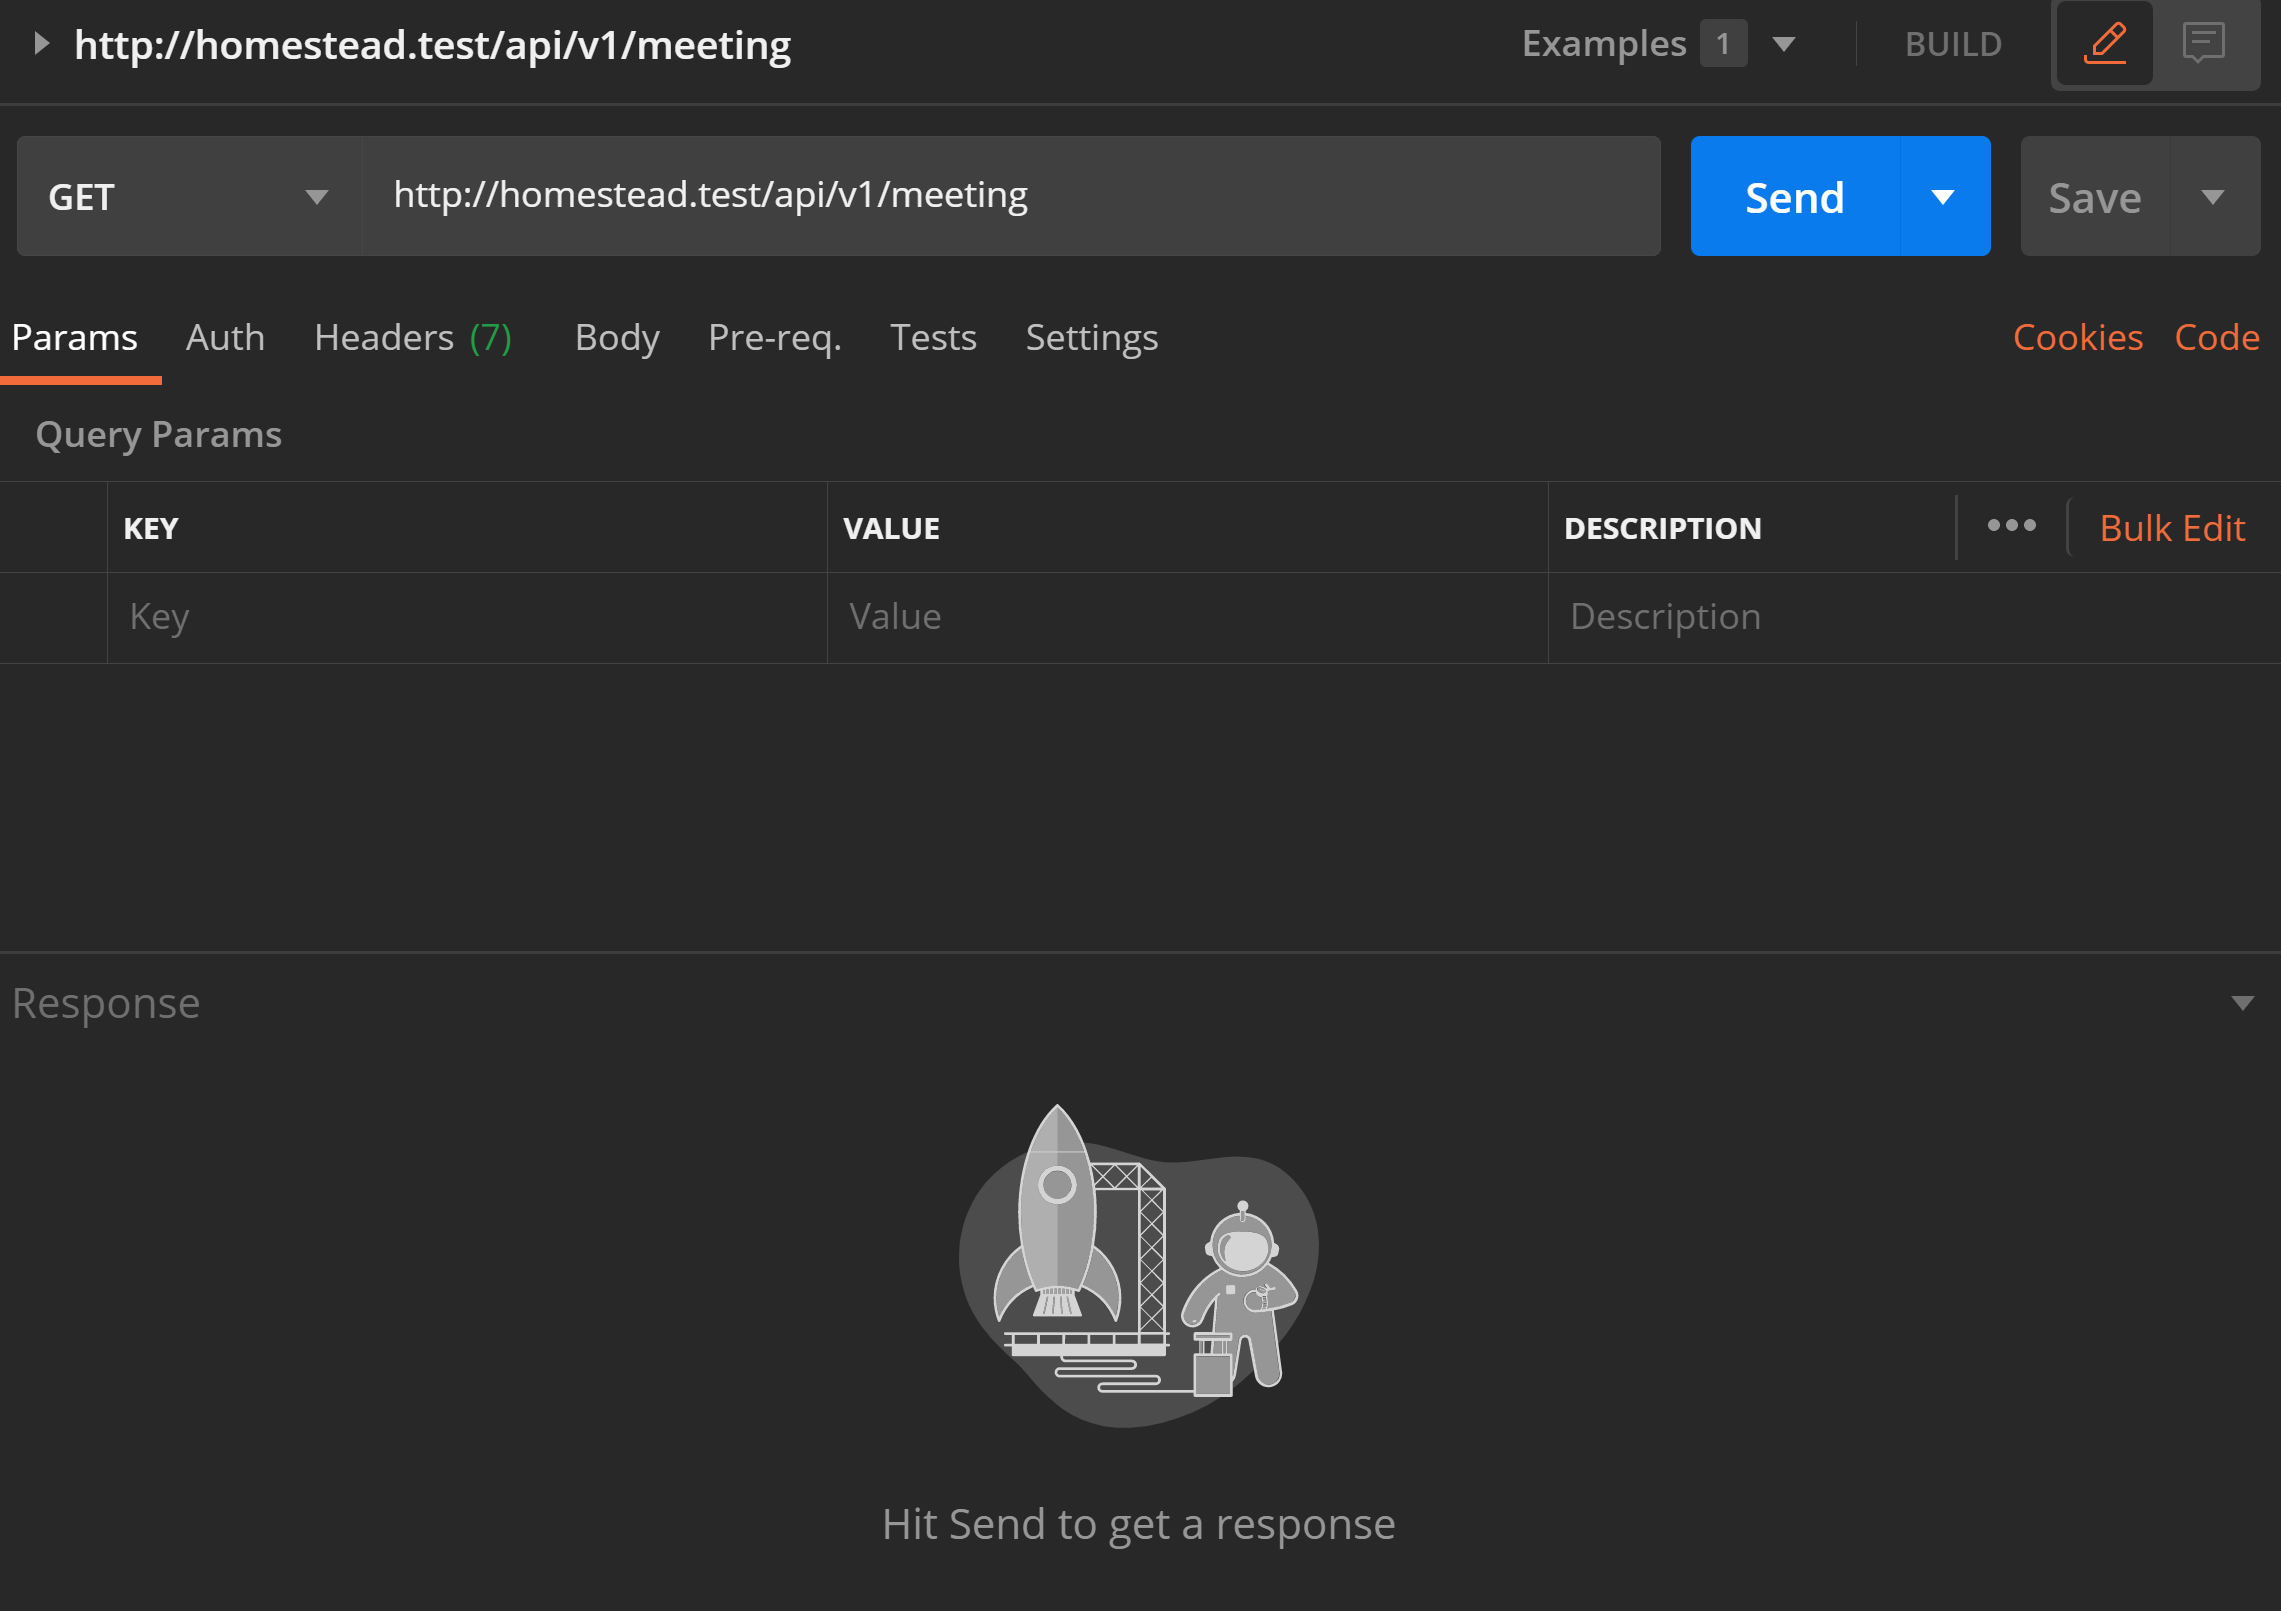The height and width of the screenshot is (1611, 2281).
Task: Open the Cookies link
Action: [2077, 338]
